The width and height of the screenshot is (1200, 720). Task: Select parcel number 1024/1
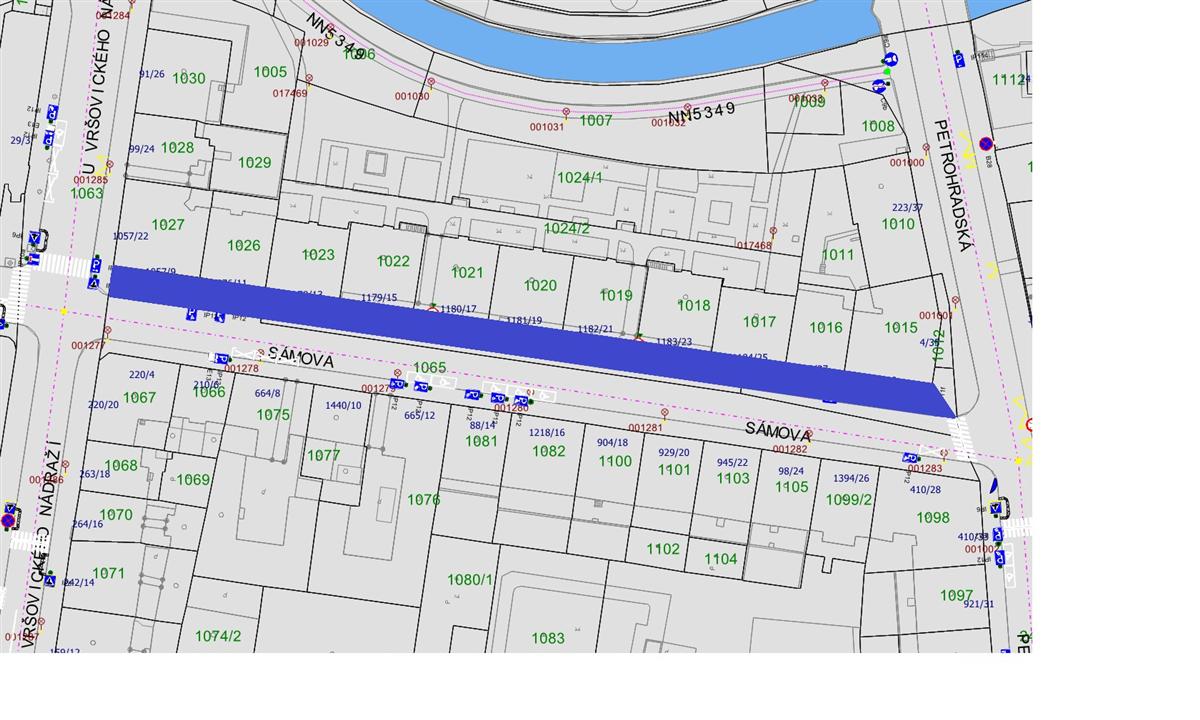click(x=580, y=177)
